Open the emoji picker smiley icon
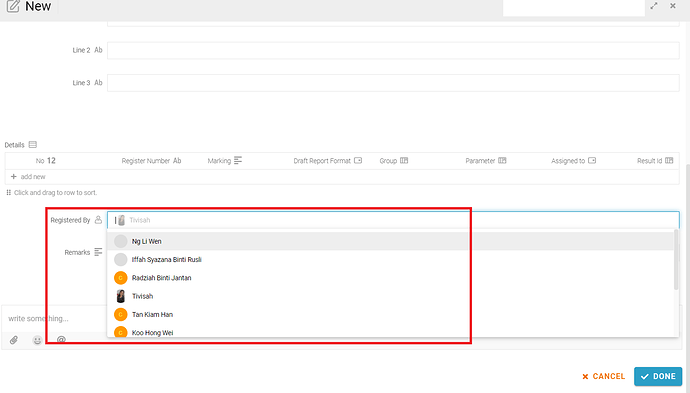The image size is (690, 393). pos(37,340)
